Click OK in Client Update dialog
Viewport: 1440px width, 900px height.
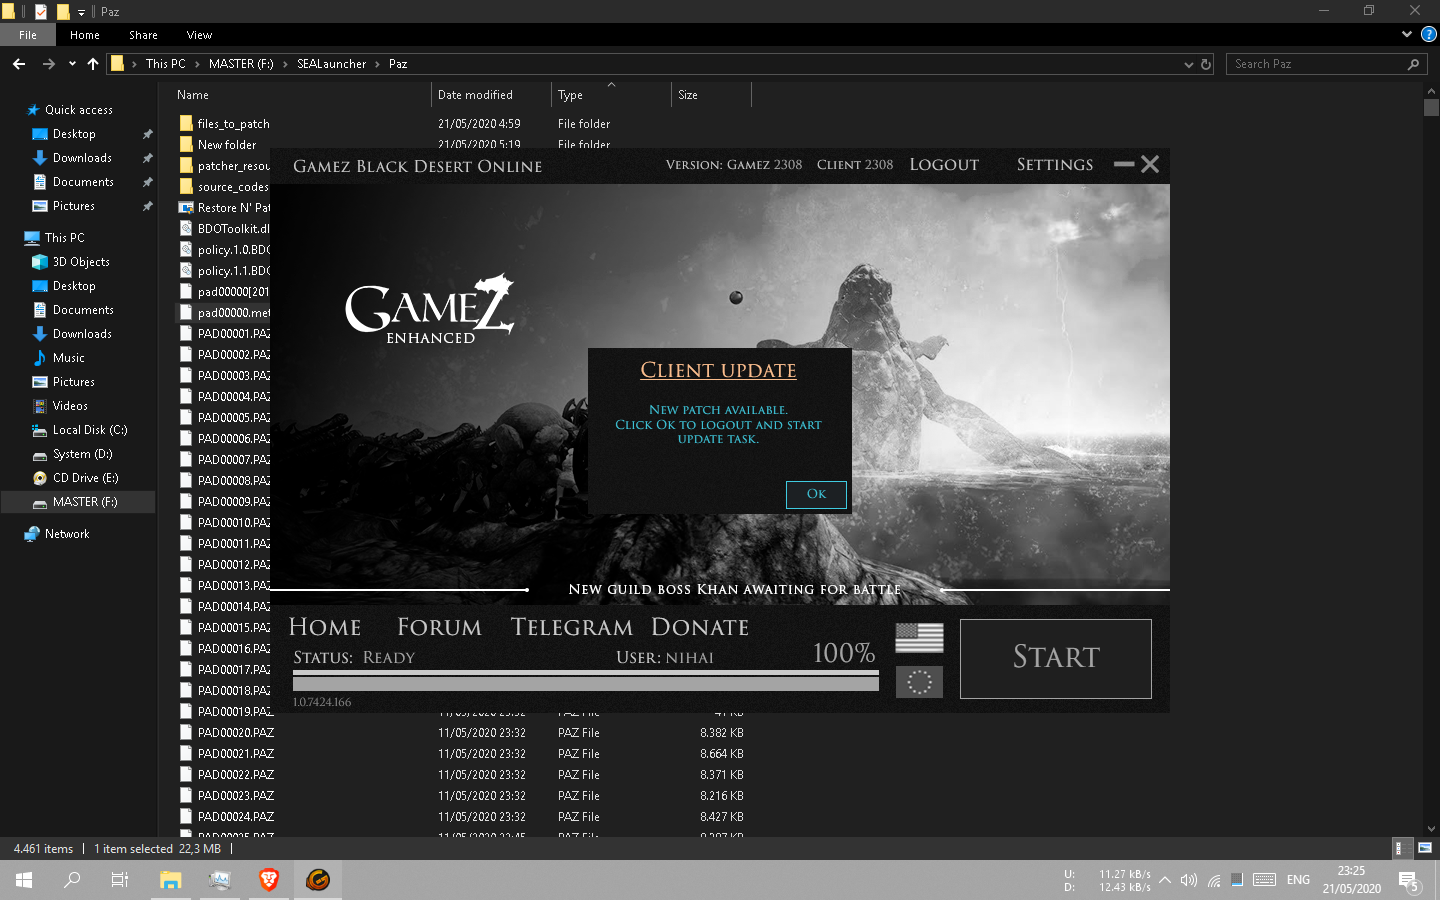coord(816,494)
